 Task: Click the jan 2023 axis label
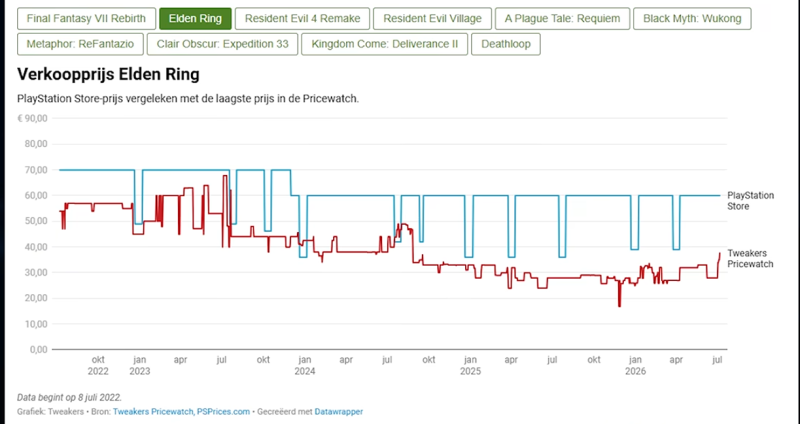pos(139,366)
